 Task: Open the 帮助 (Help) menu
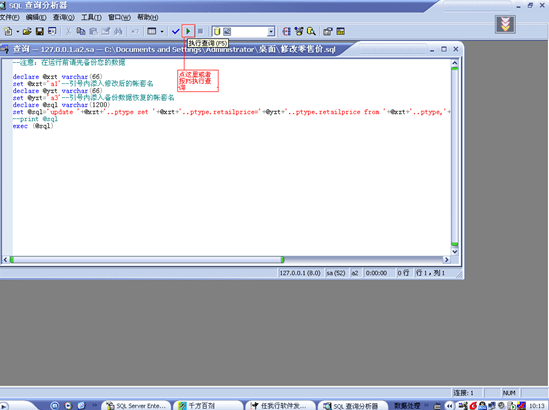pyautogui.click(x=147, y=17)
